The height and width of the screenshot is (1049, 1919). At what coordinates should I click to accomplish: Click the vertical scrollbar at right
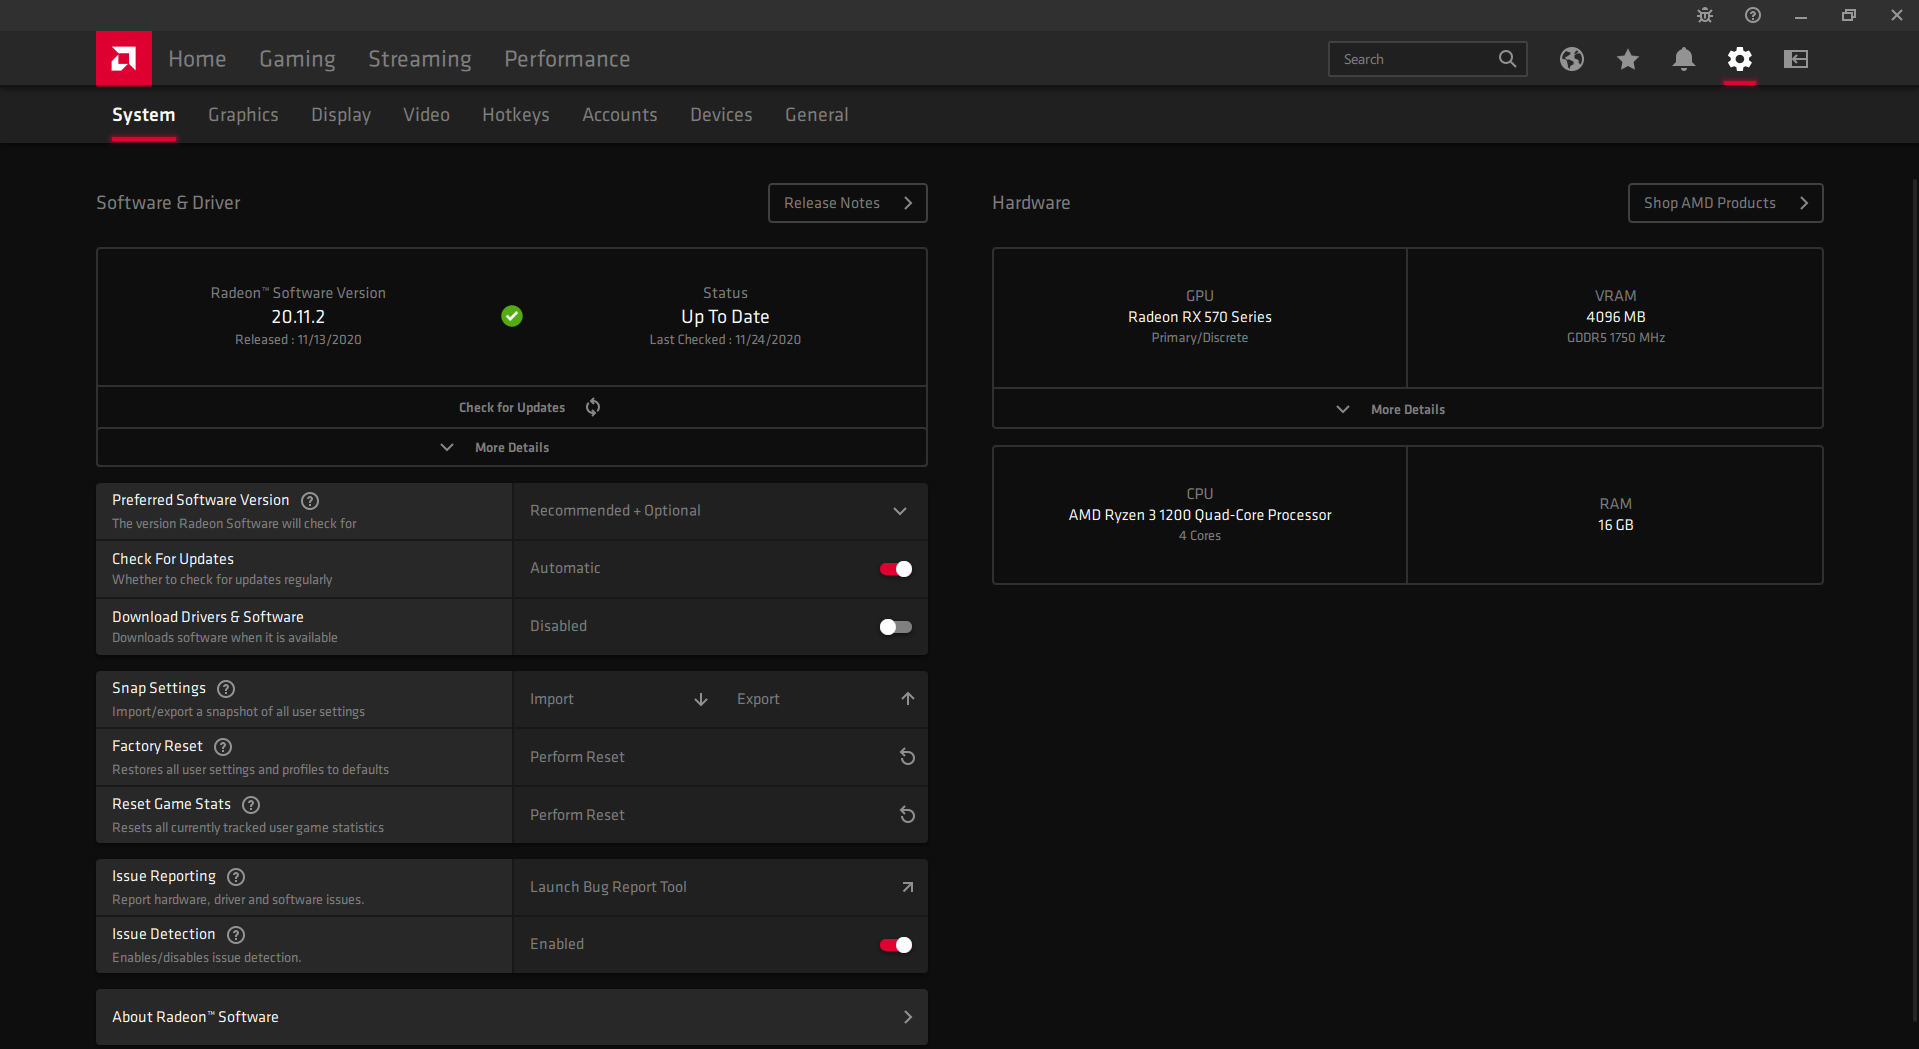1914,600
